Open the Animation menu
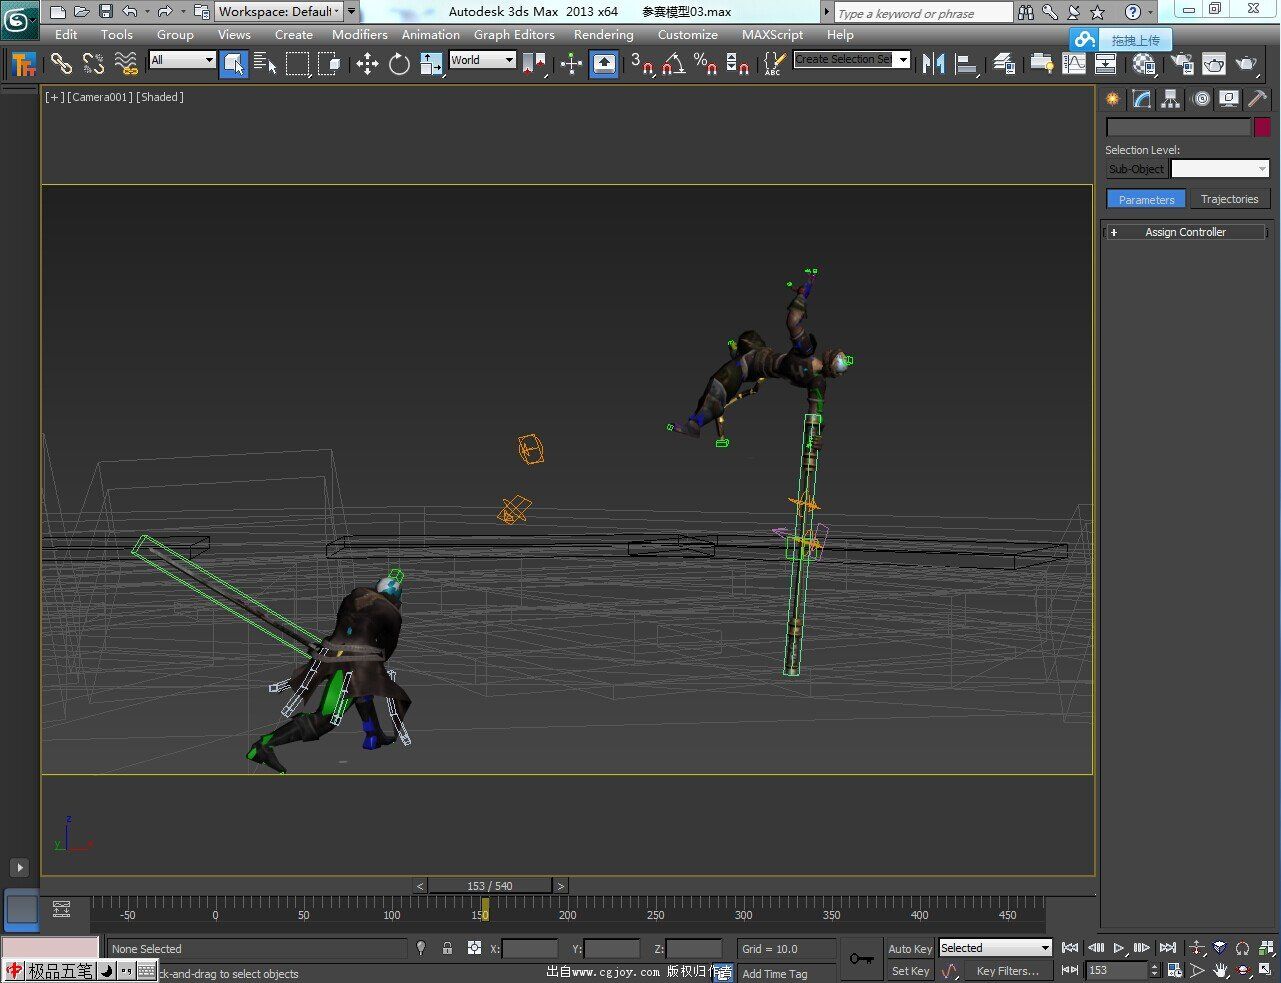 point(431,34)
